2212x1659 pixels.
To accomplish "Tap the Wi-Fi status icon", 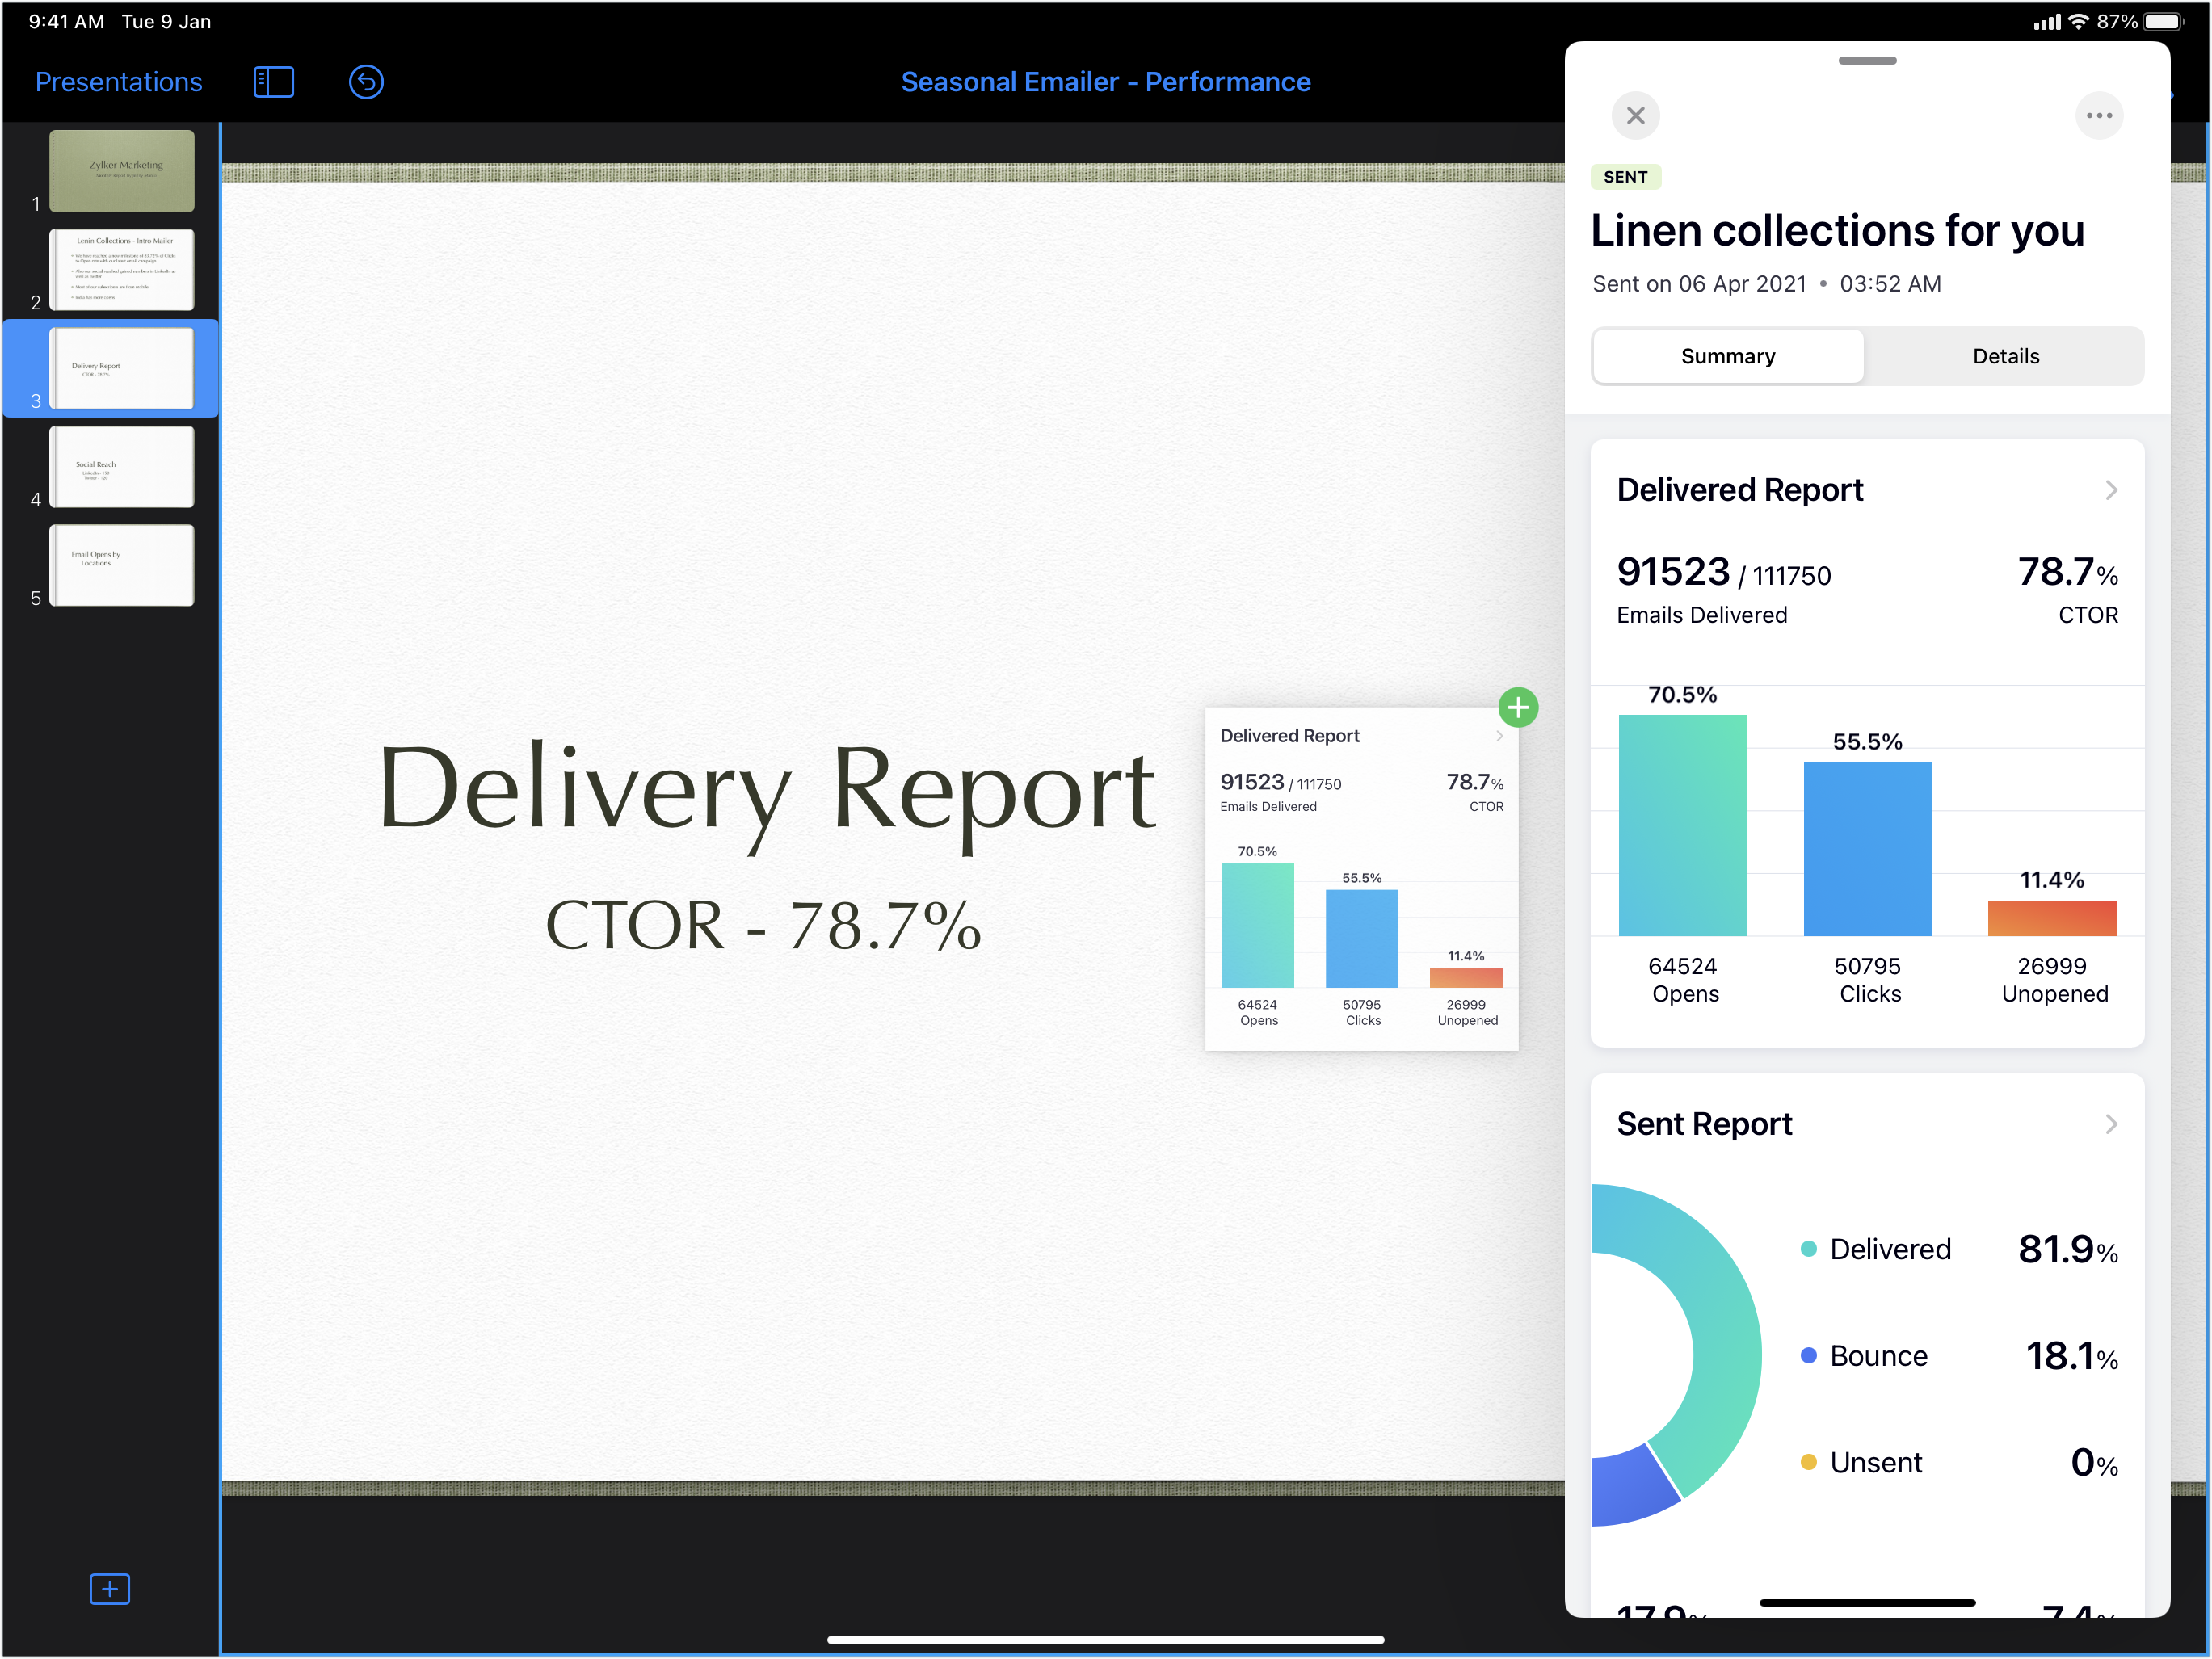I will (2078, 22).
